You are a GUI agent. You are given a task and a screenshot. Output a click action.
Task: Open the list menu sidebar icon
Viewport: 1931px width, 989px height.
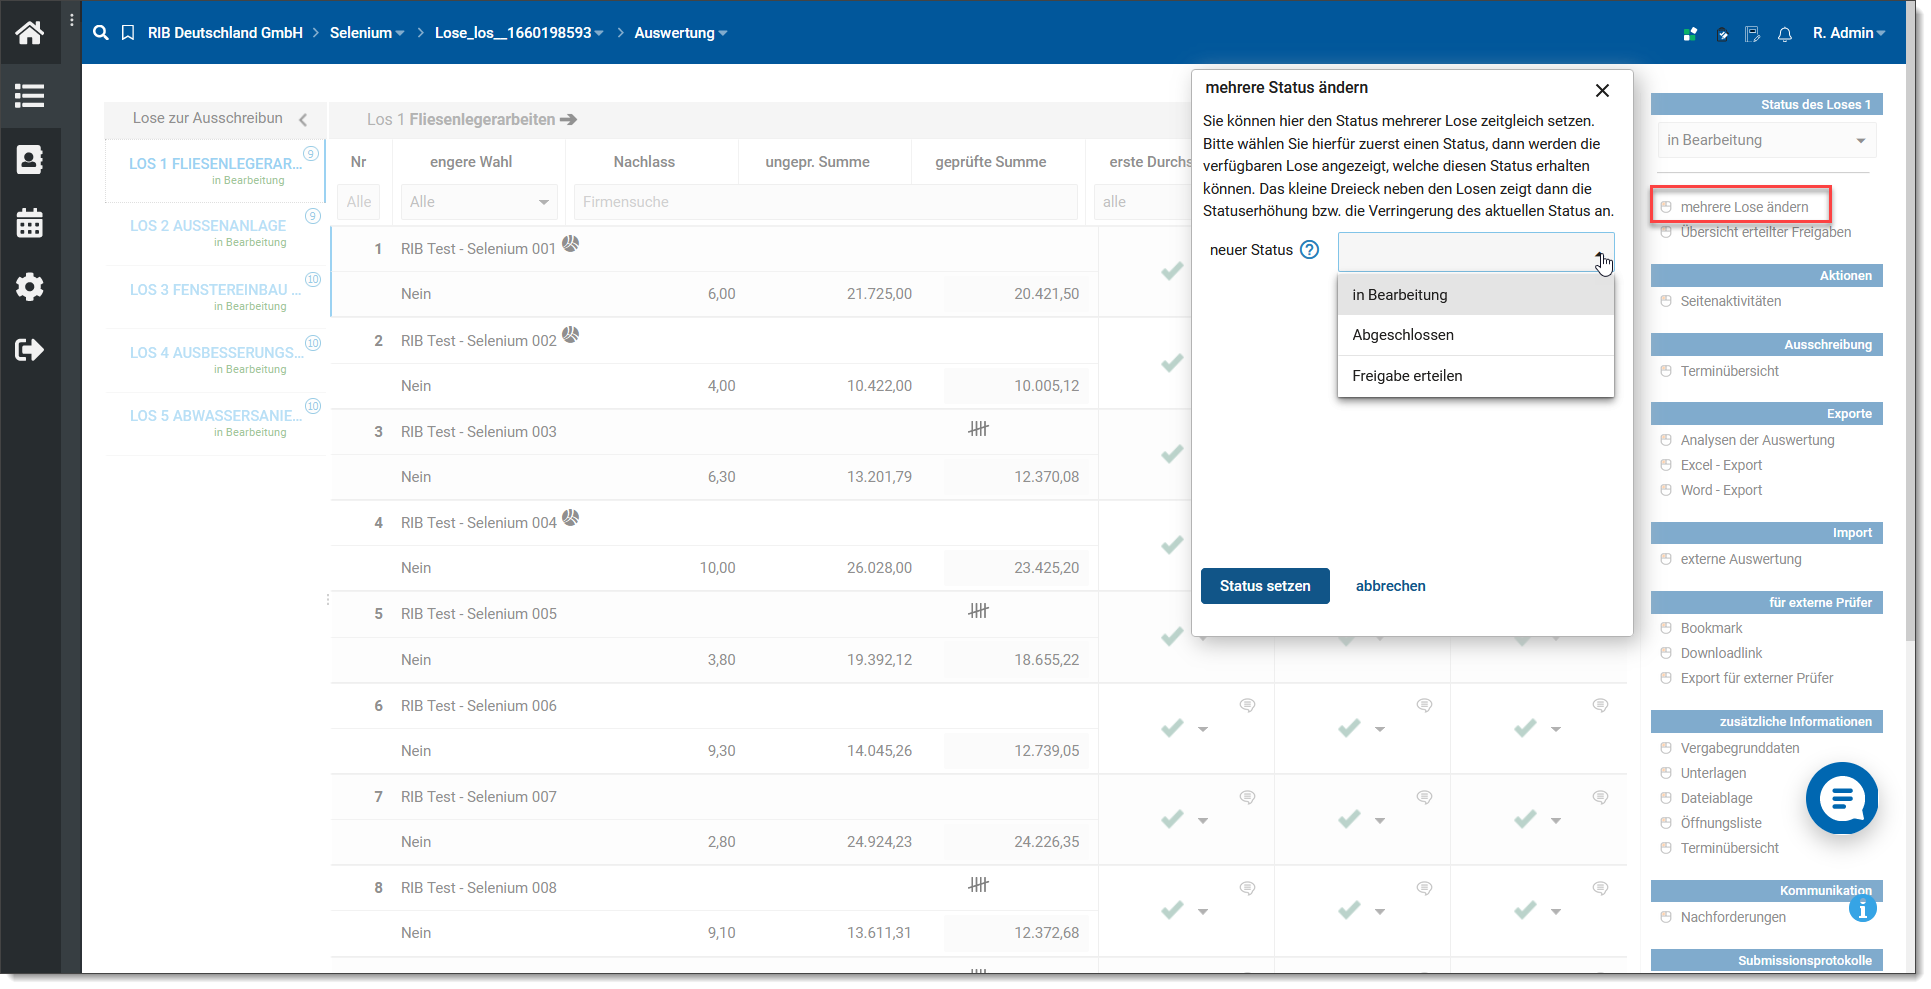tap(30, 96)
